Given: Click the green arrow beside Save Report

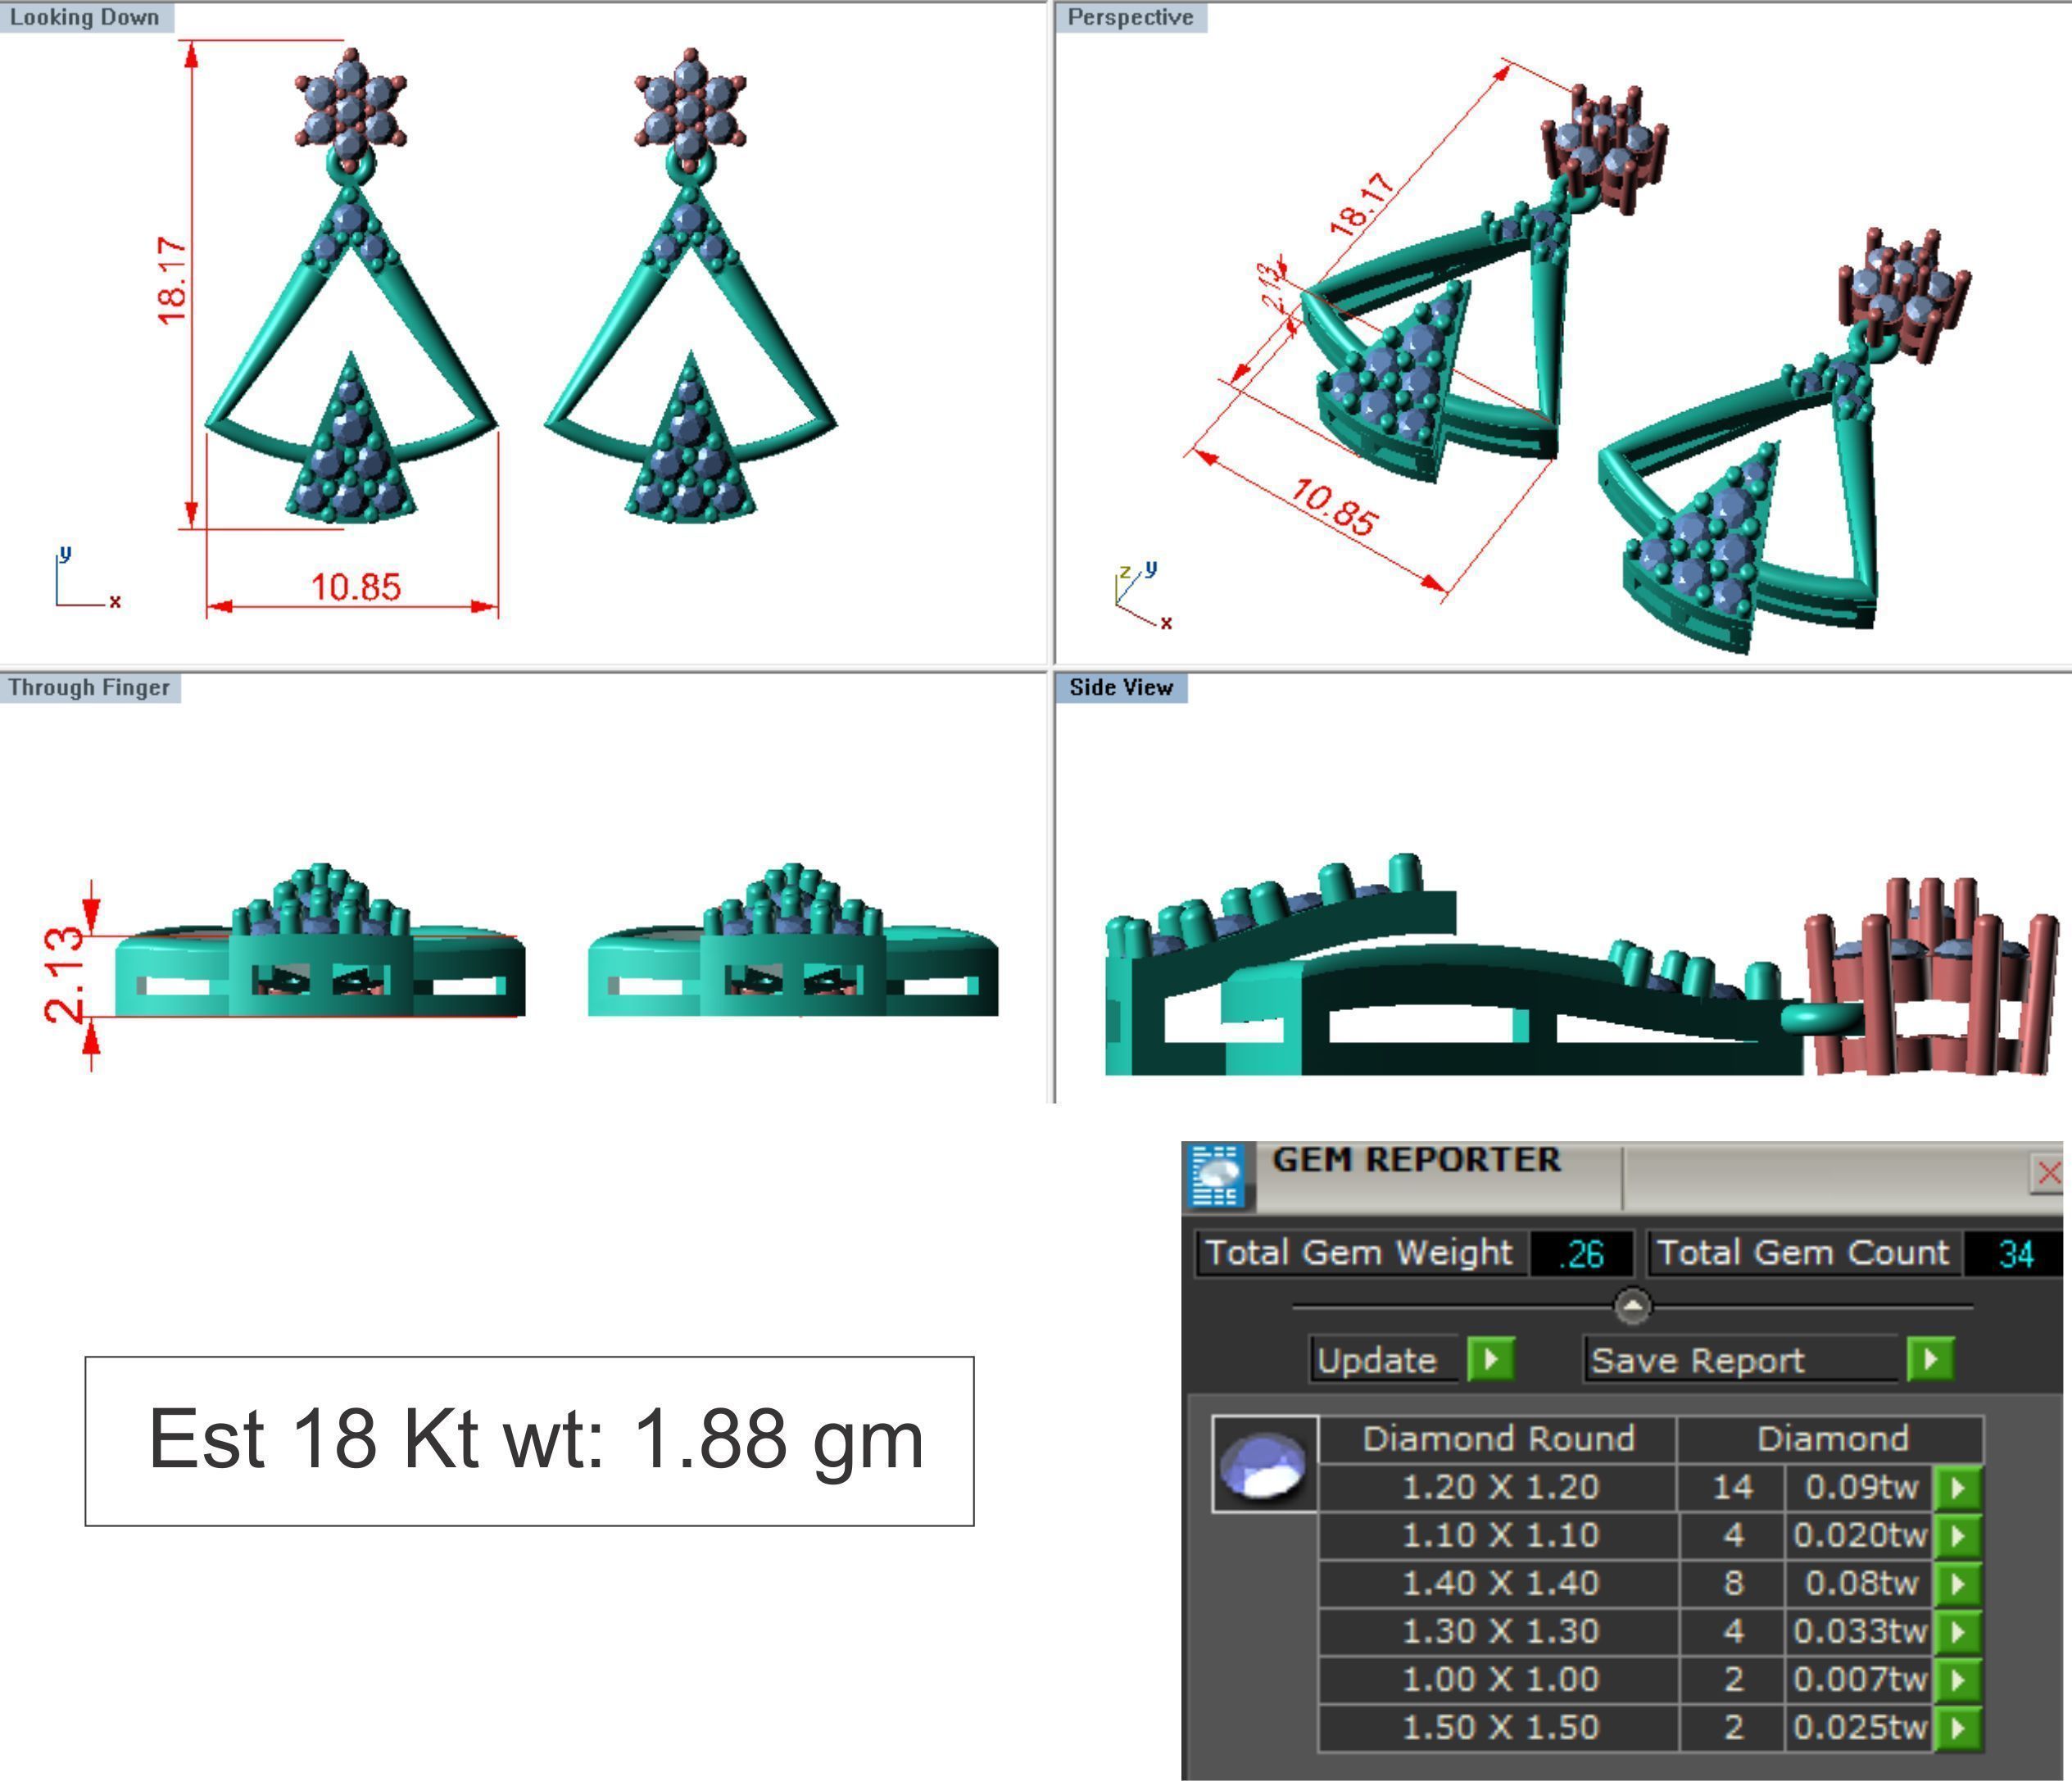Looking at the screenshot, I should click(x=1930, y=1359).
